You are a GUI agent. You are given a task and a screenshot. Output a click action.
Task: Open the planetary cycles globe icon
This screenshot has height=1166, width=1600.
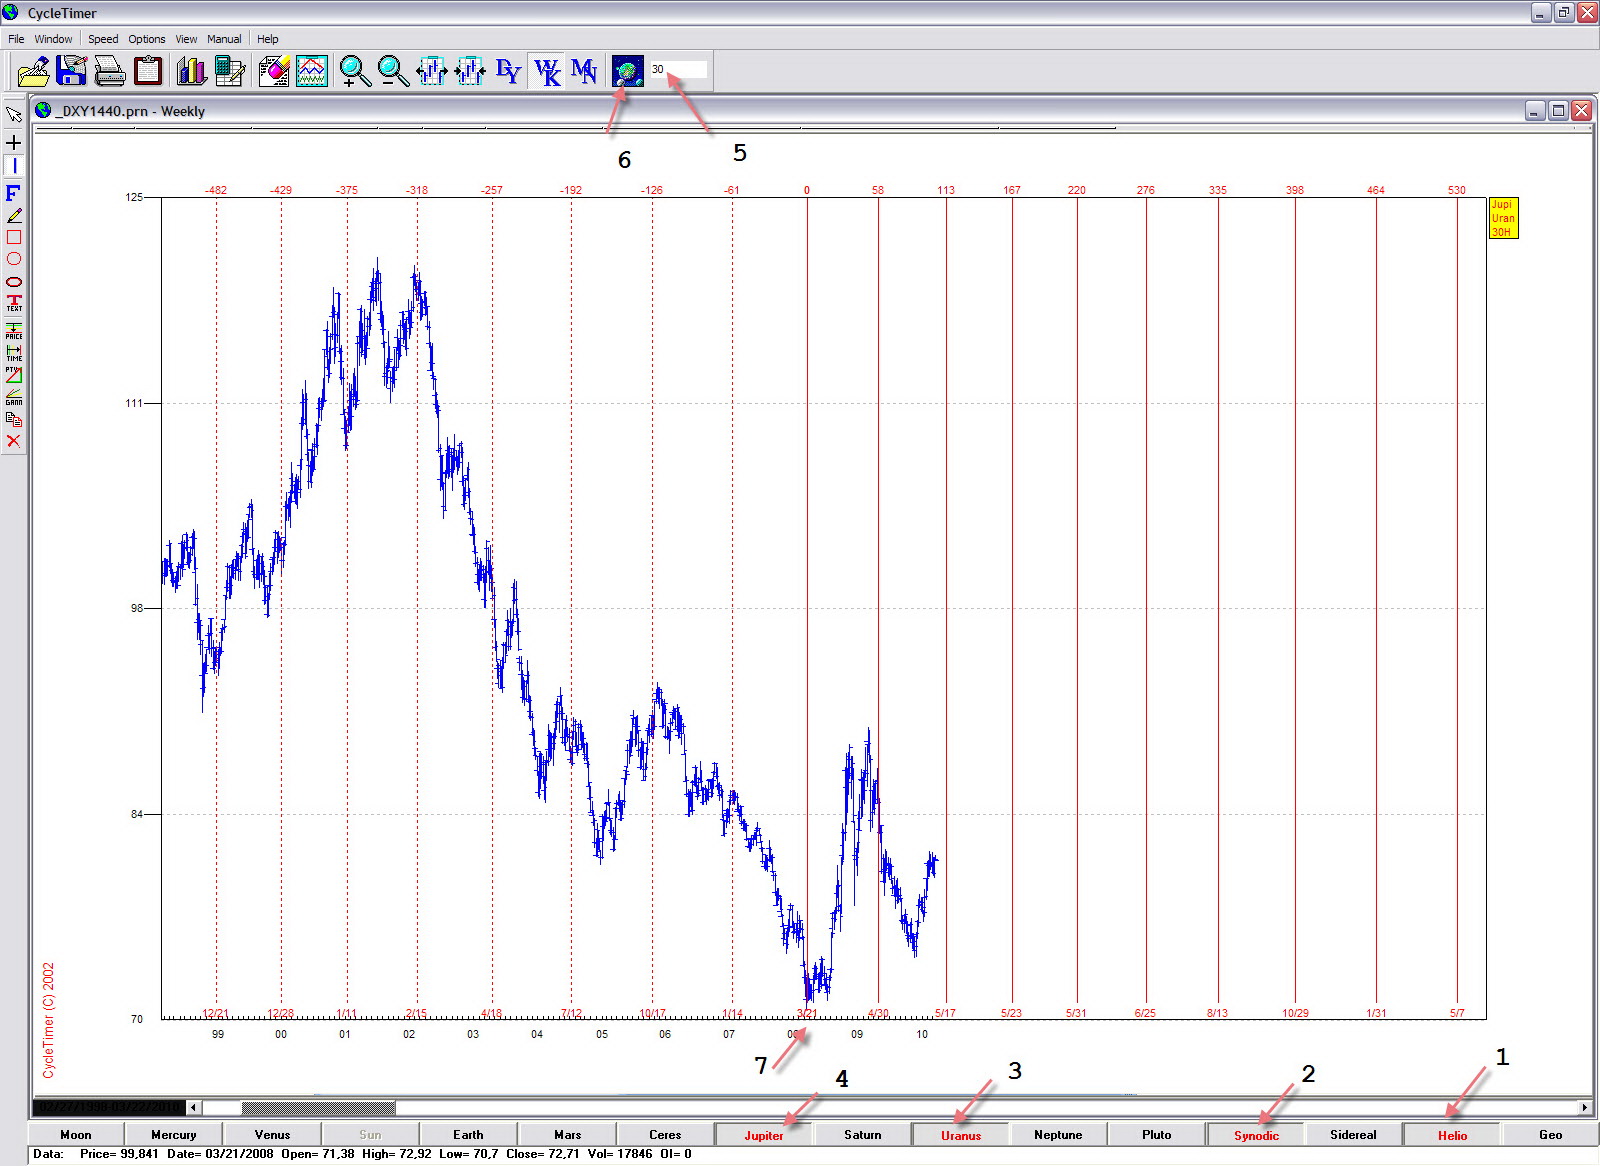[x=627, y=71]
